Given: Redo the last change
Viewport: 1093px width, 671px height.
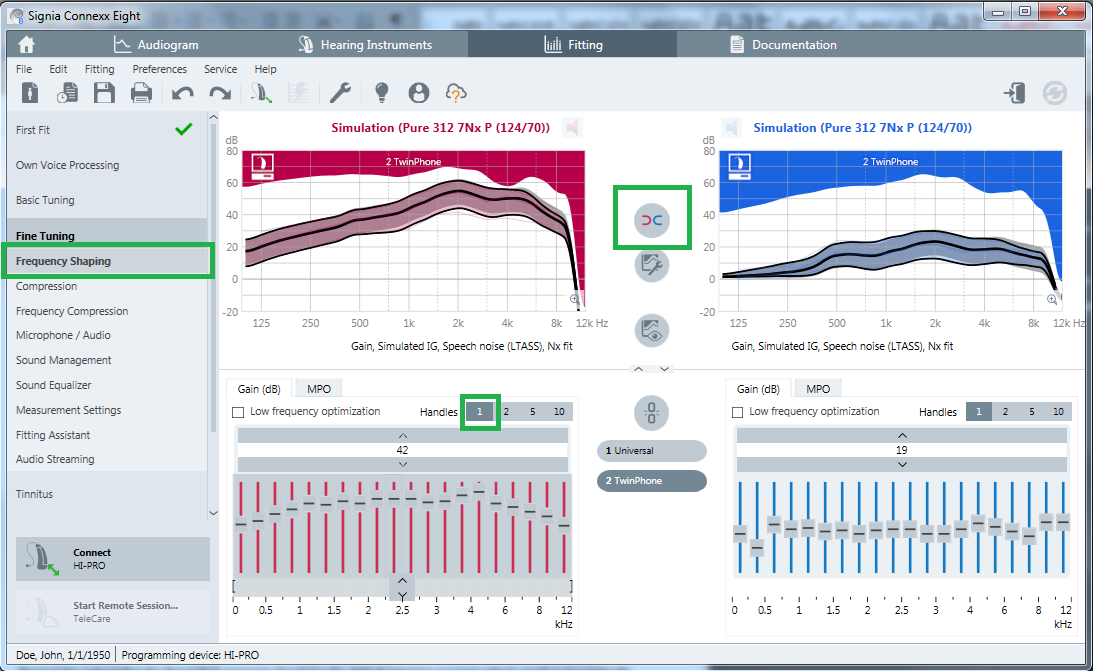Looking at the screenshot, I should coord(220,93).
